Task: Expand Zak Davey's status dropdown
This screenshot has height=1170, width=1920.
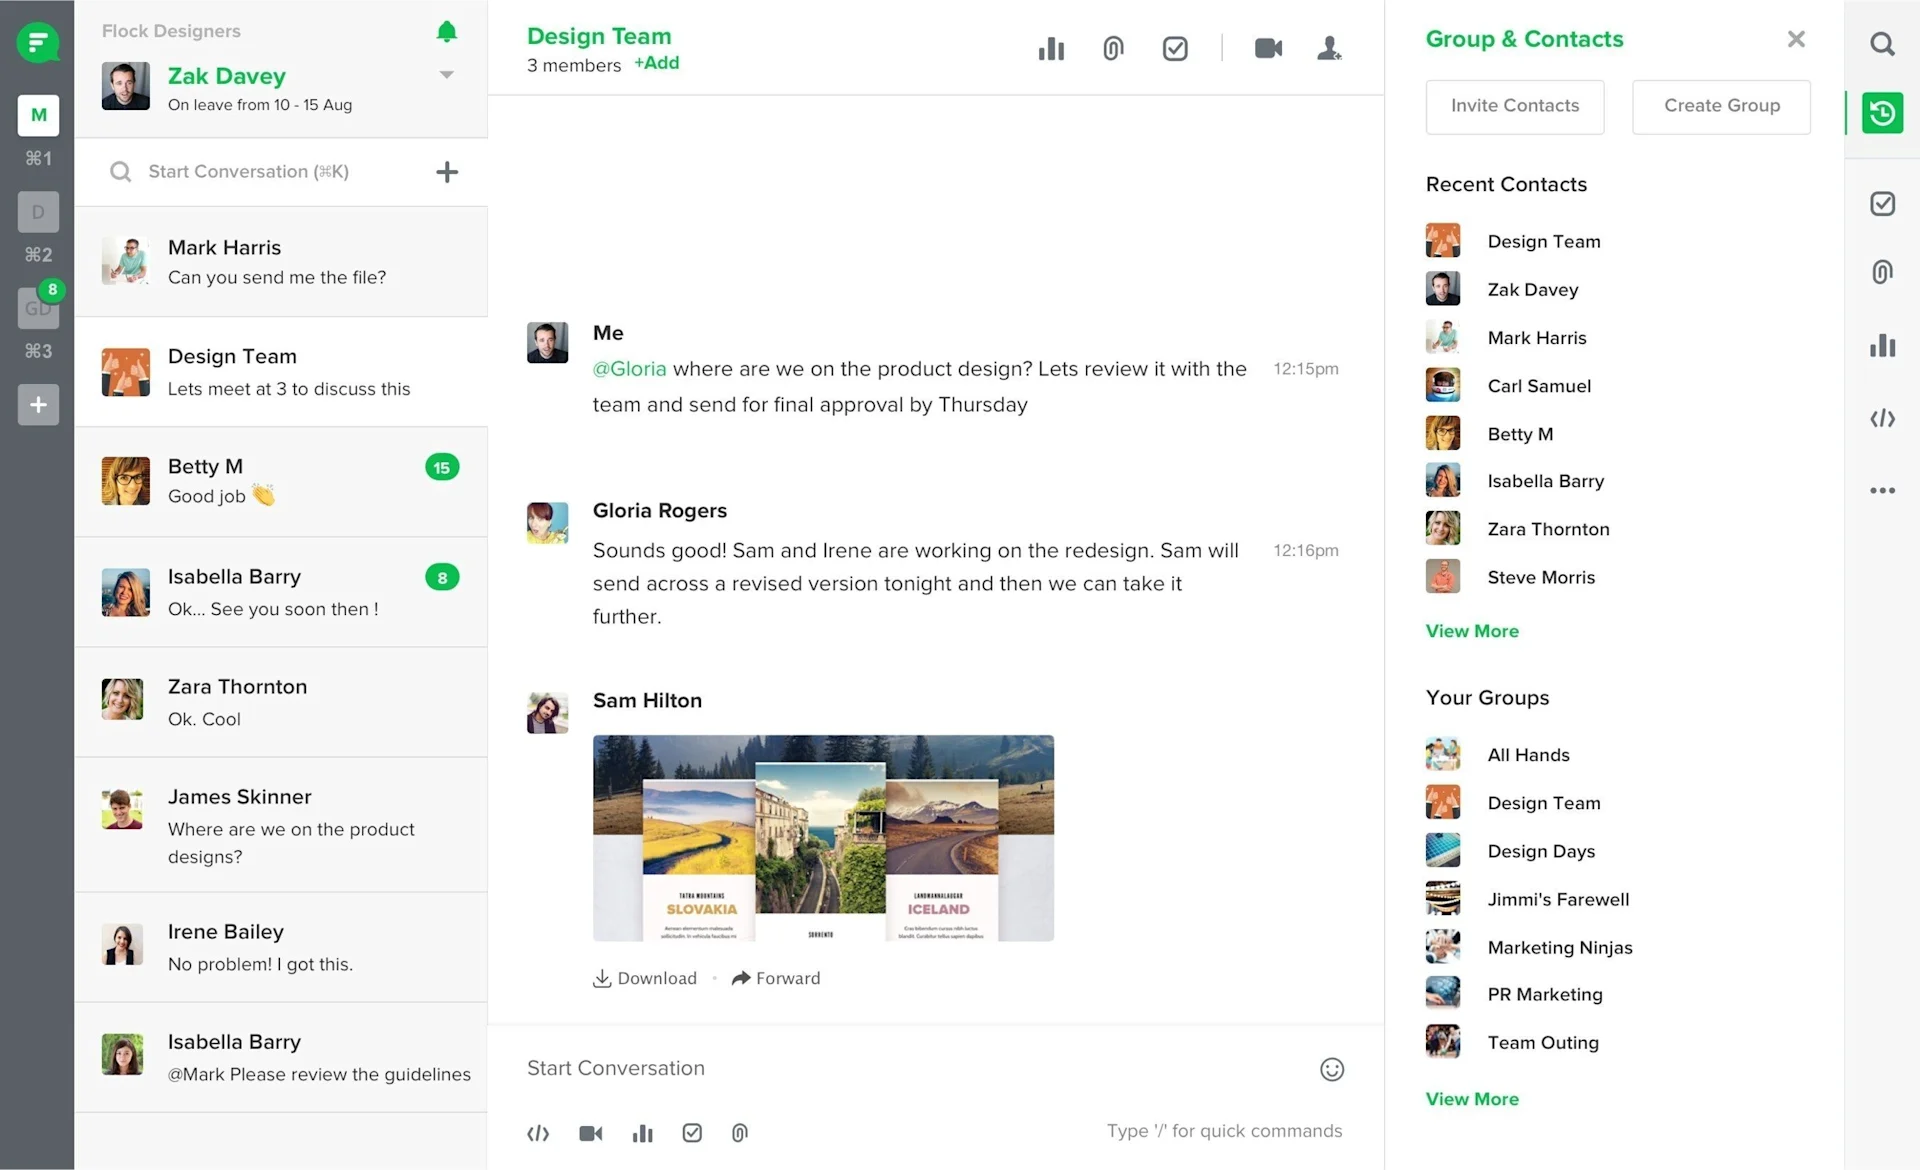Action: (446, 73)
